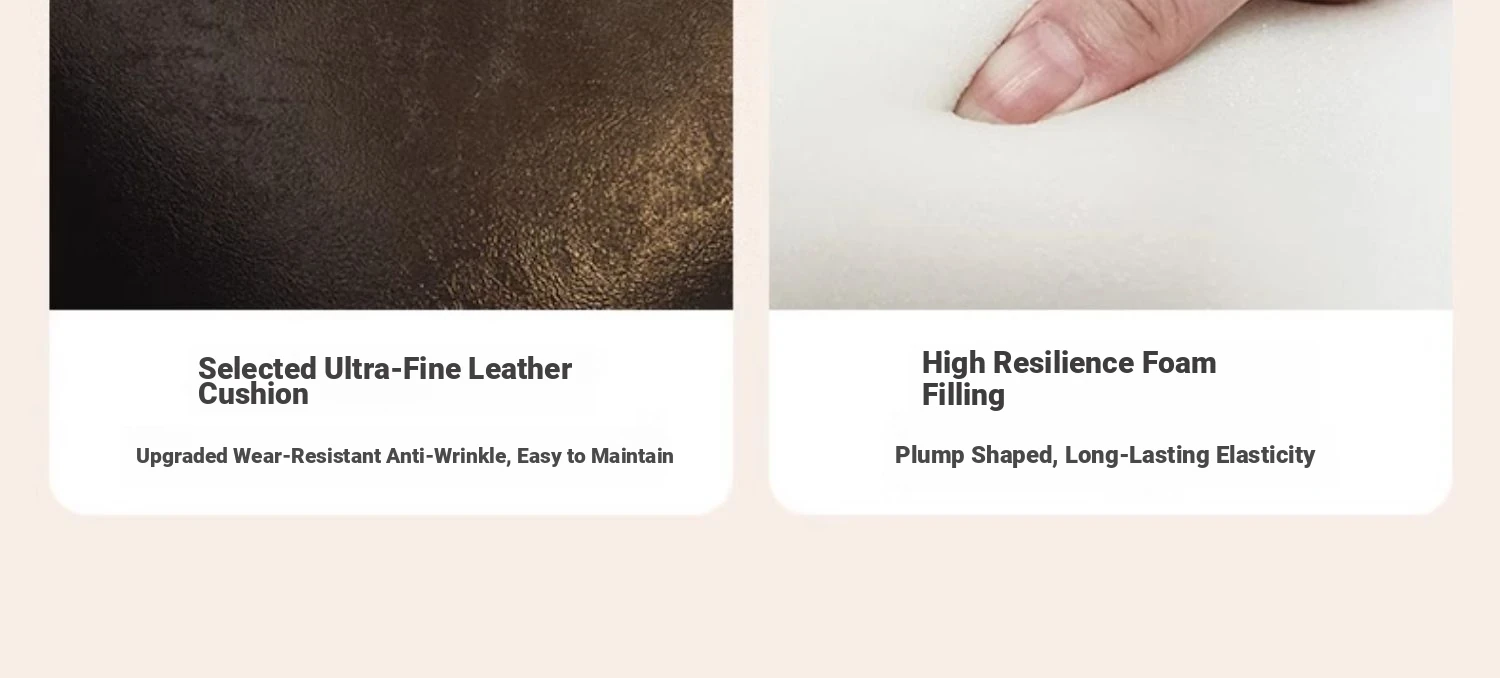
Task: Select the 'Selected Ultra-Fine Leather Cushion' heading
Action: pyautogui.click(x=385, y=381)
